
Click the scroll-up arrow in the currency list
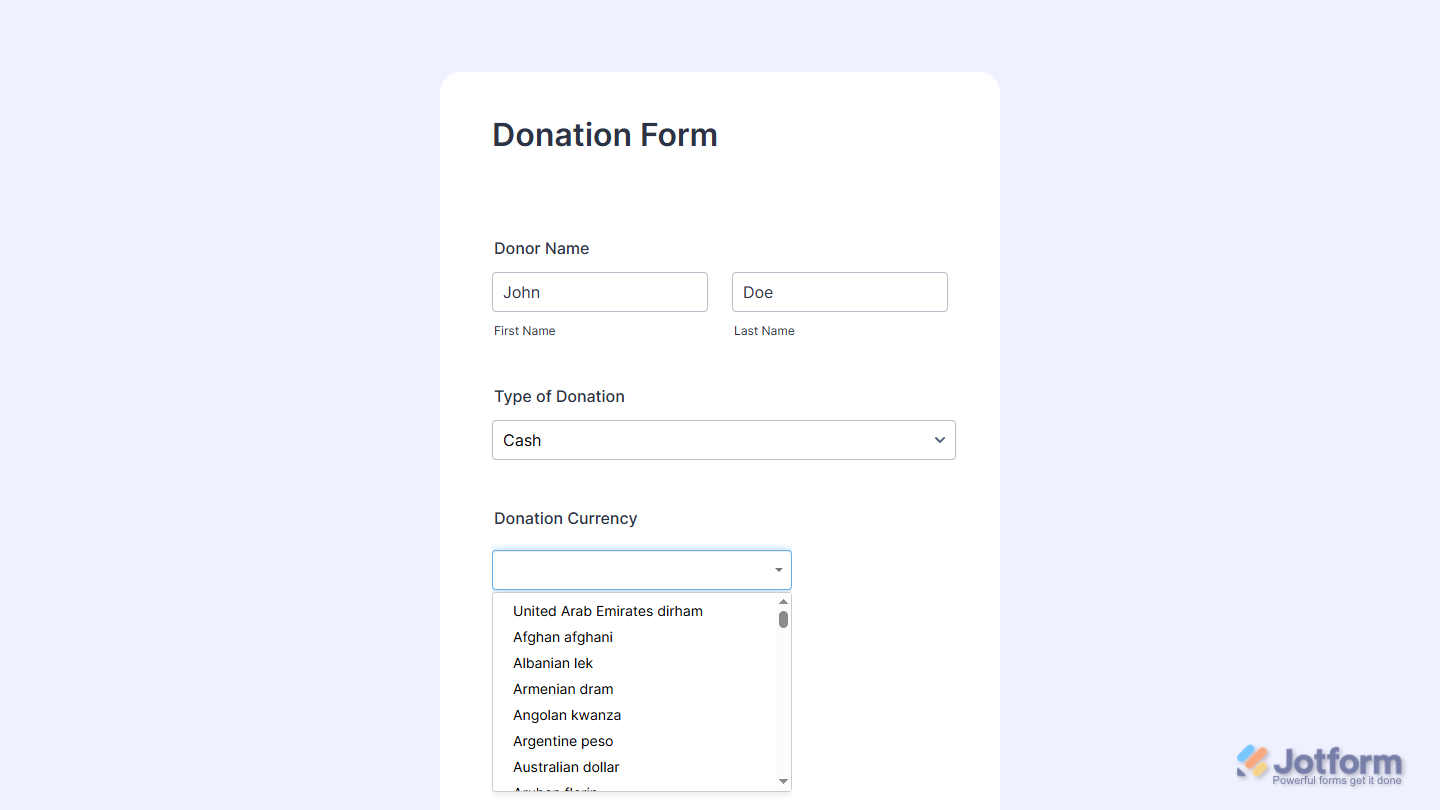point(783,600)
